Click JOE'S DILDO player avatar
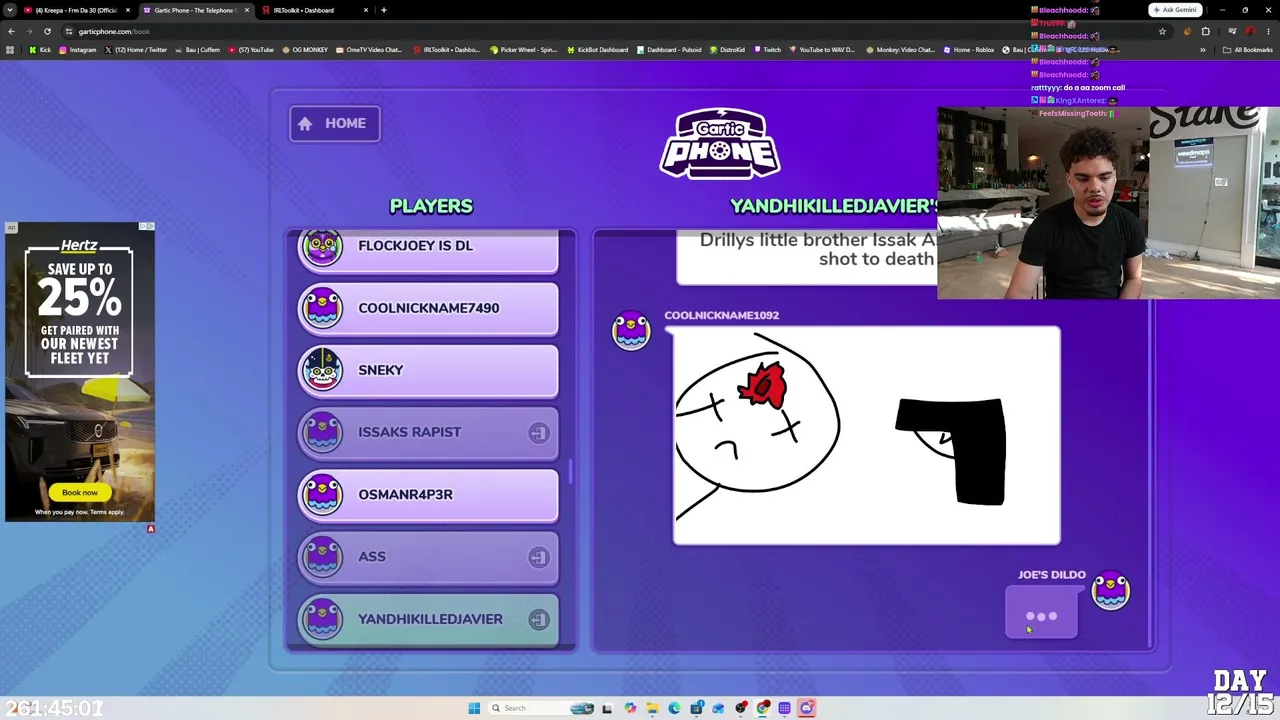 pyautogui.click(x=1111, y=590)
